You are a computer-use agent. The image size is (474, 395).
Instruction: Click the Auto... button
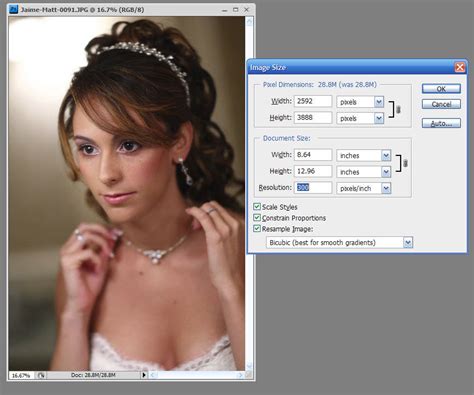click(x=441, y=123)
